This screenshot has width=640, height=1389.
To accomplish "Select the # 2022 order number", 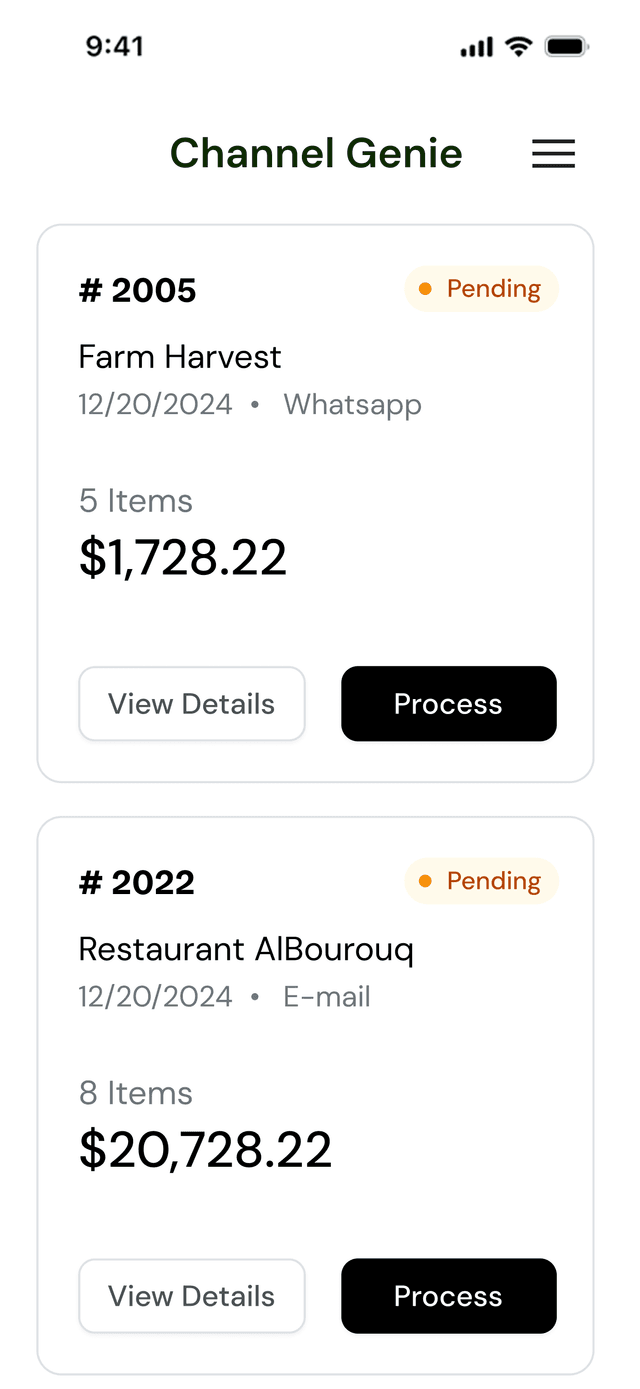I will (x=137, y=883).
